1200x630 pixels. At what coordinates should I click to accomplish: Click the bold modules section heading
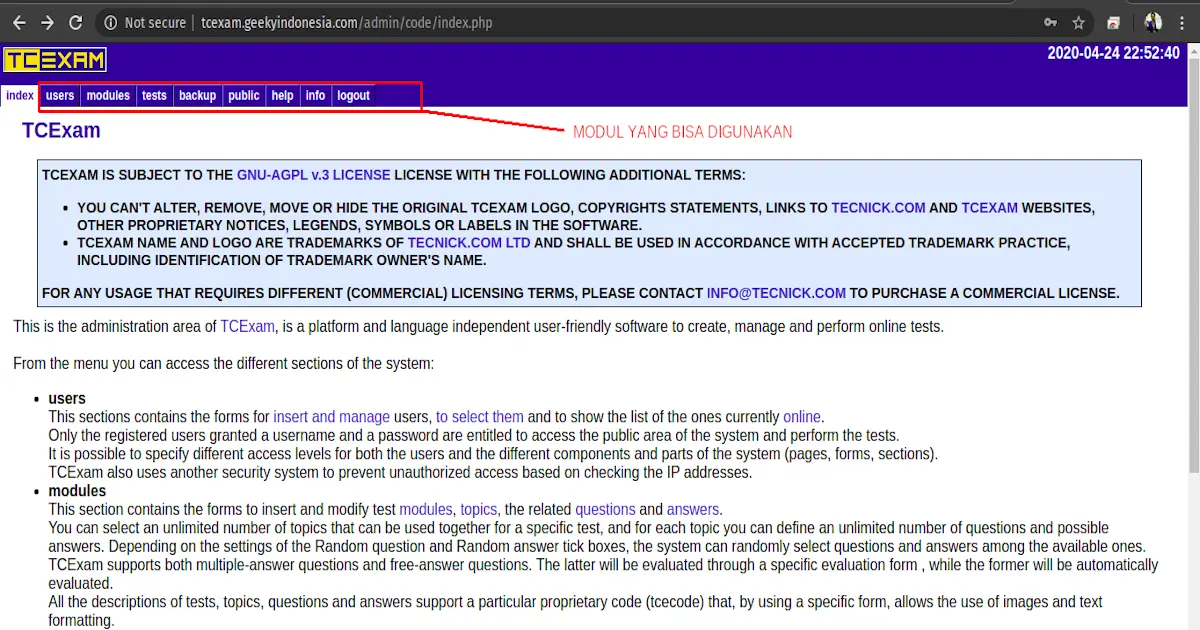77,491
